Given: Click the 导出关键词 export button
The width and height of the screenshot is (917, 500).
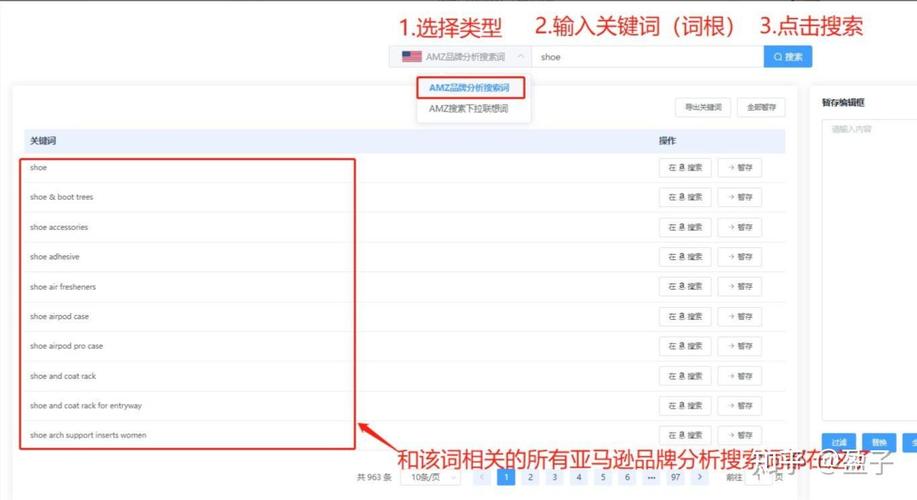Looking at the screenshot, I should tap(703, 107).
